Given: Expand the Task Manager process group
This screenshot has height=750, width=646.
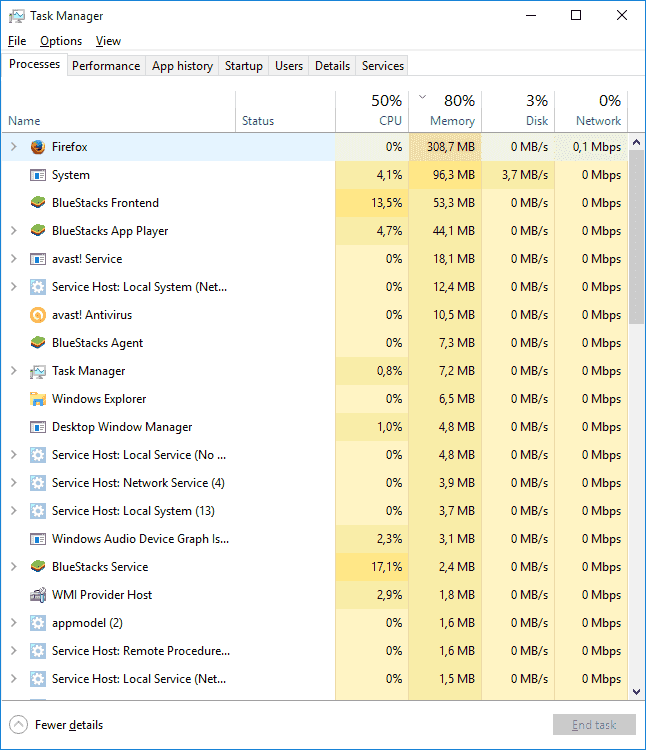Looking at the screenshot, I should point(14,371).
